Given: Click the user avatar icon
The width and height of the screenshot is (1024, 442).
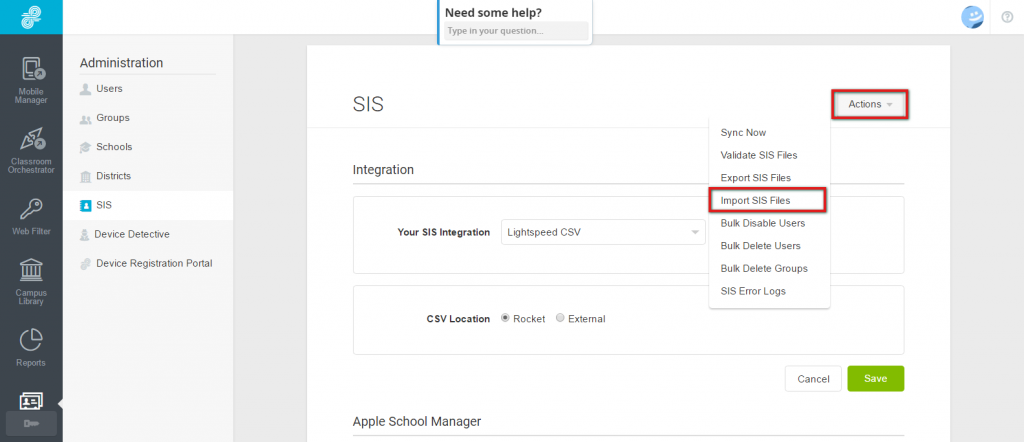Looking at the screenshot, I should (972, 17).
